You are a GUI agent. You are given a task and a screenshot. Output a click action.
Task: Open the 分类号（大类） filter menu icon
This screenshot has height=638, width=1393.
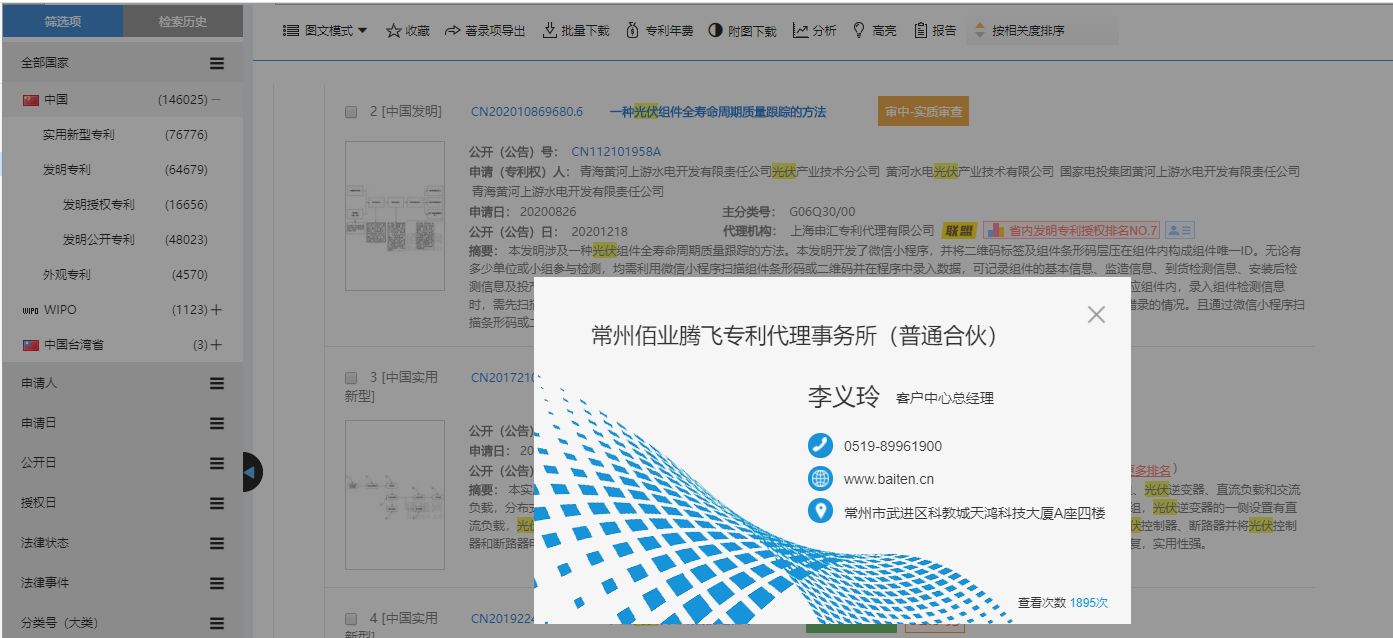click(217, 623)
